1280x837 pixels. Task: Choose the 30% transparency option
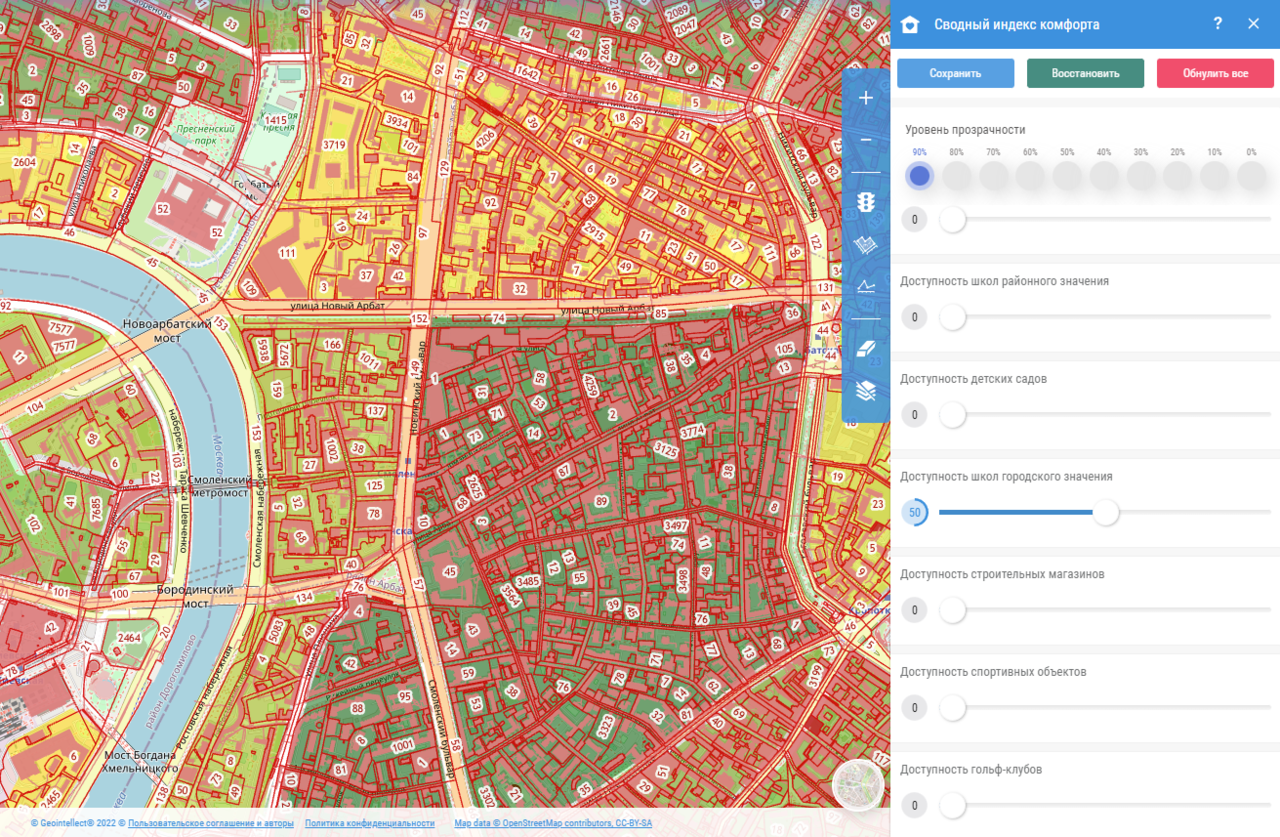1141,177
